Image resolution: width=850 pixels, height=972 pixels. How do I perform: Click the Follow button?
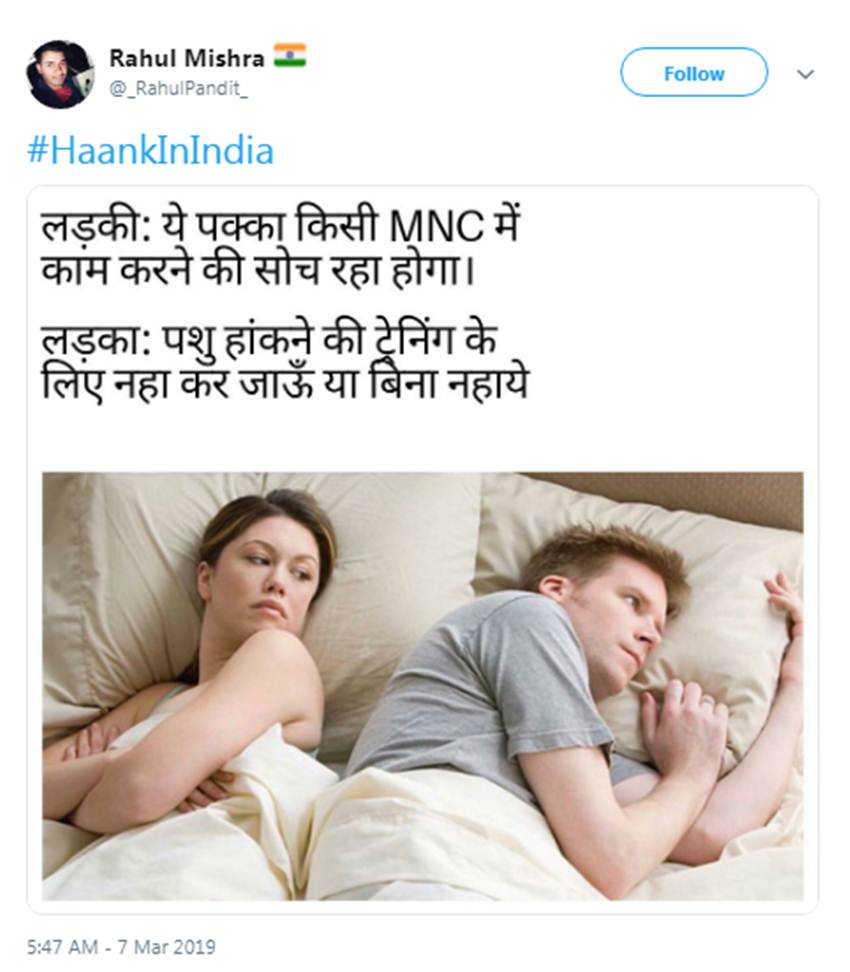694,73
